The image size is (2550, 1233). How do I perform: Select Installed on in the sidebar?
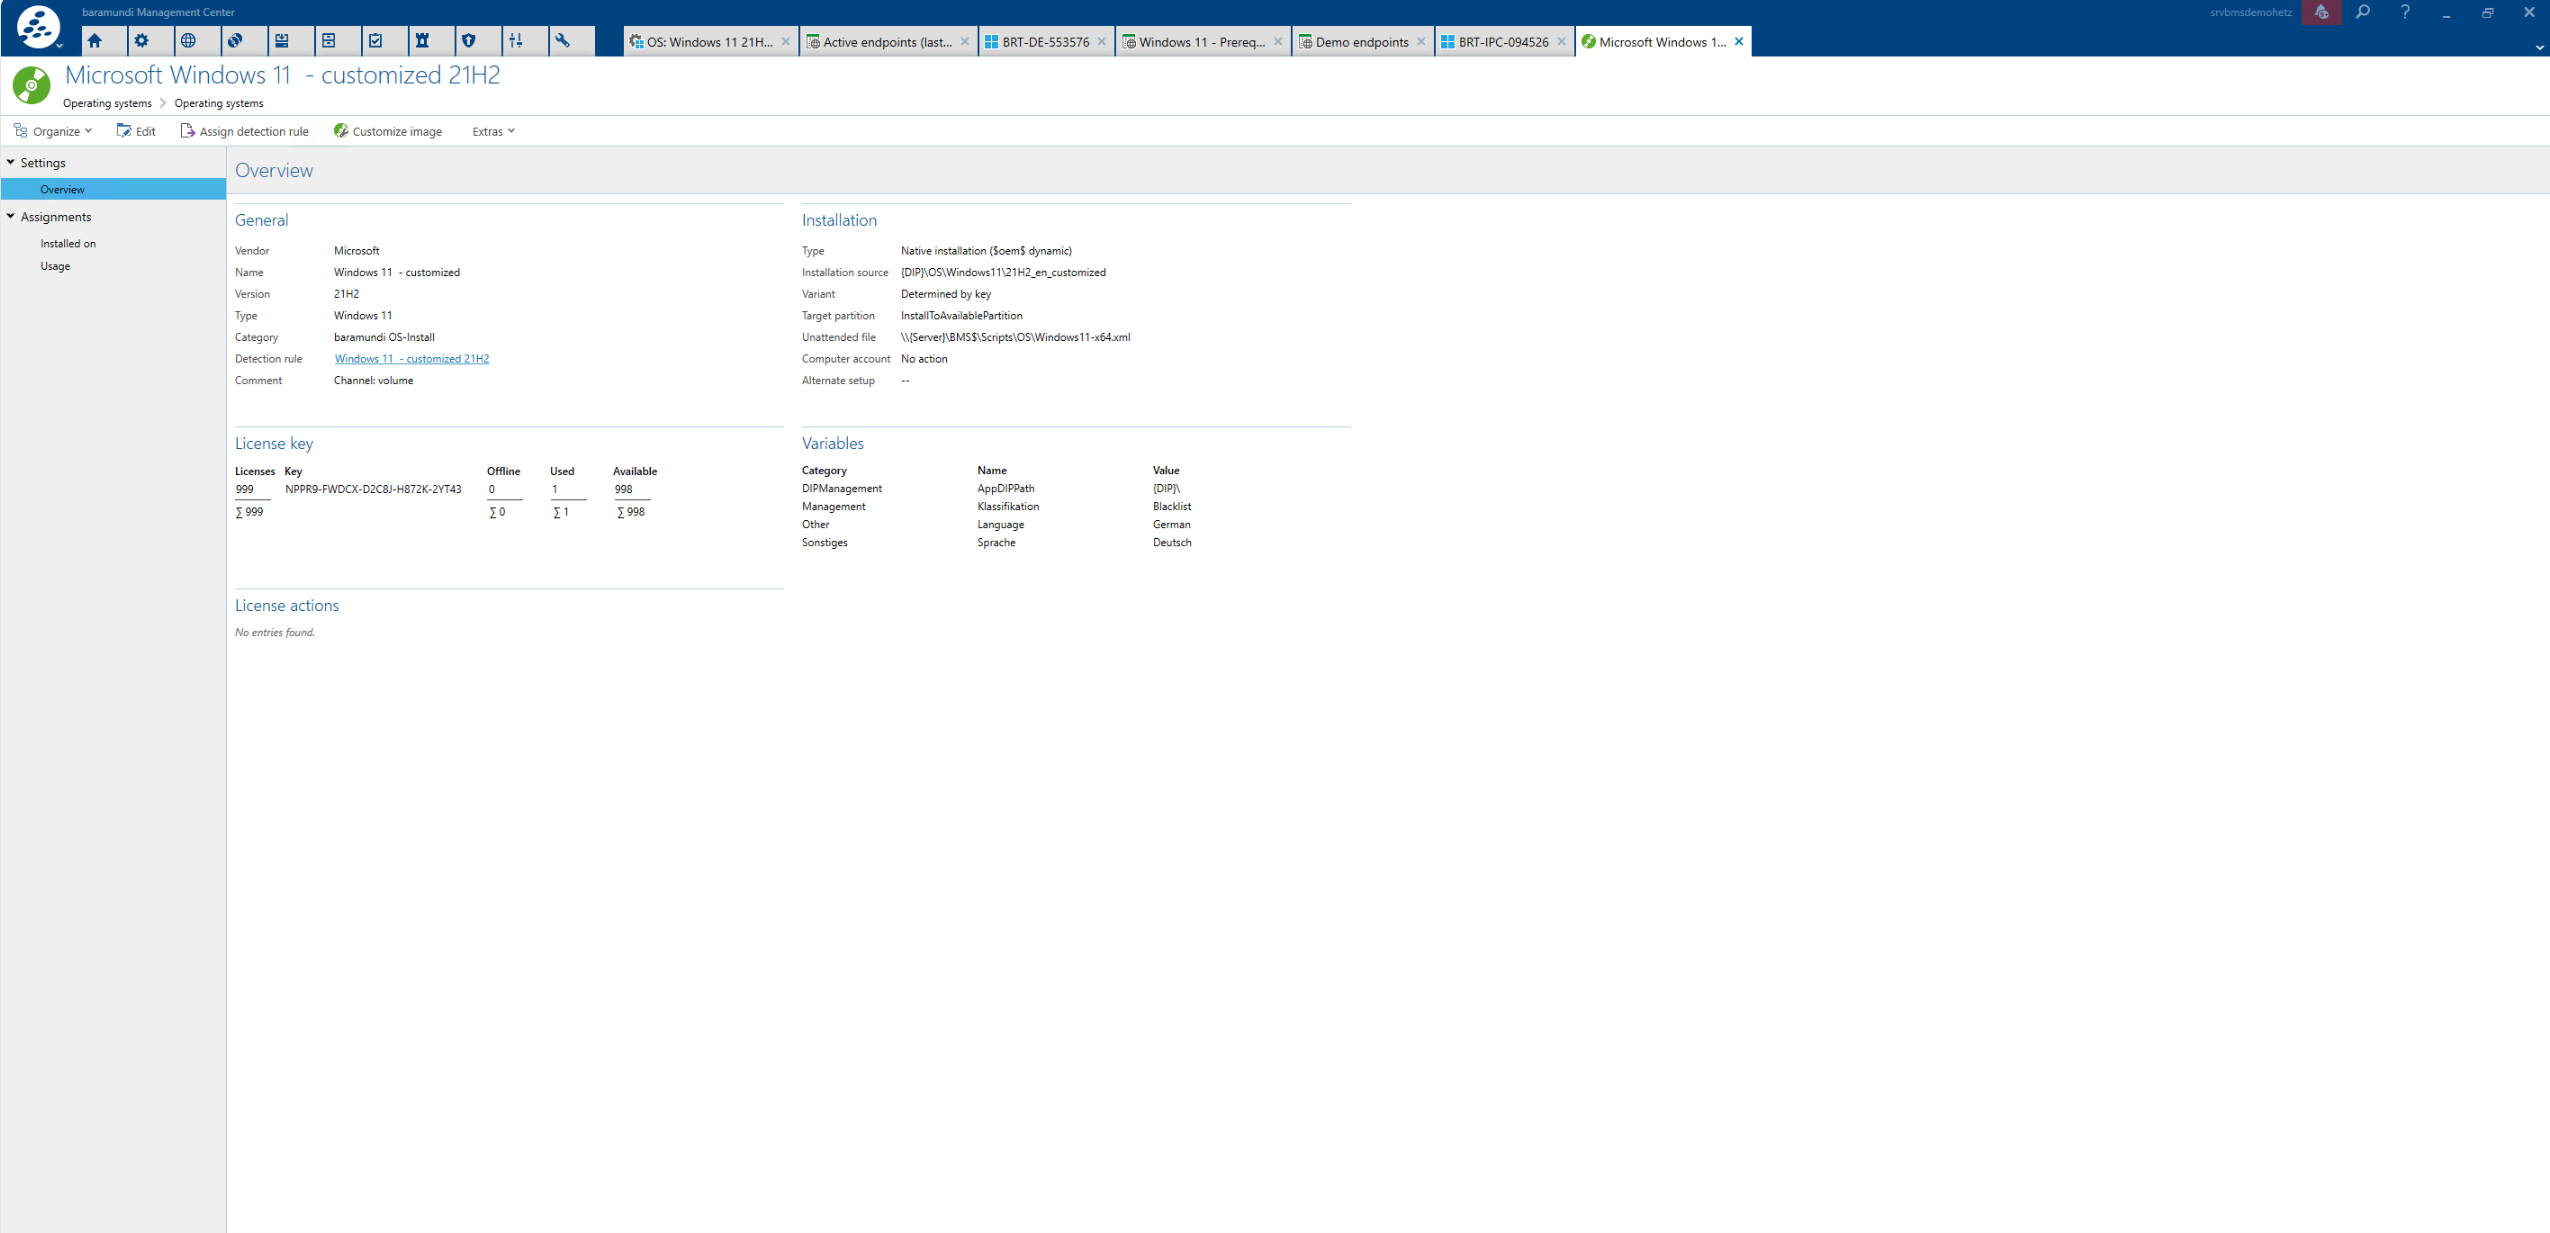(x=68, y=243)
